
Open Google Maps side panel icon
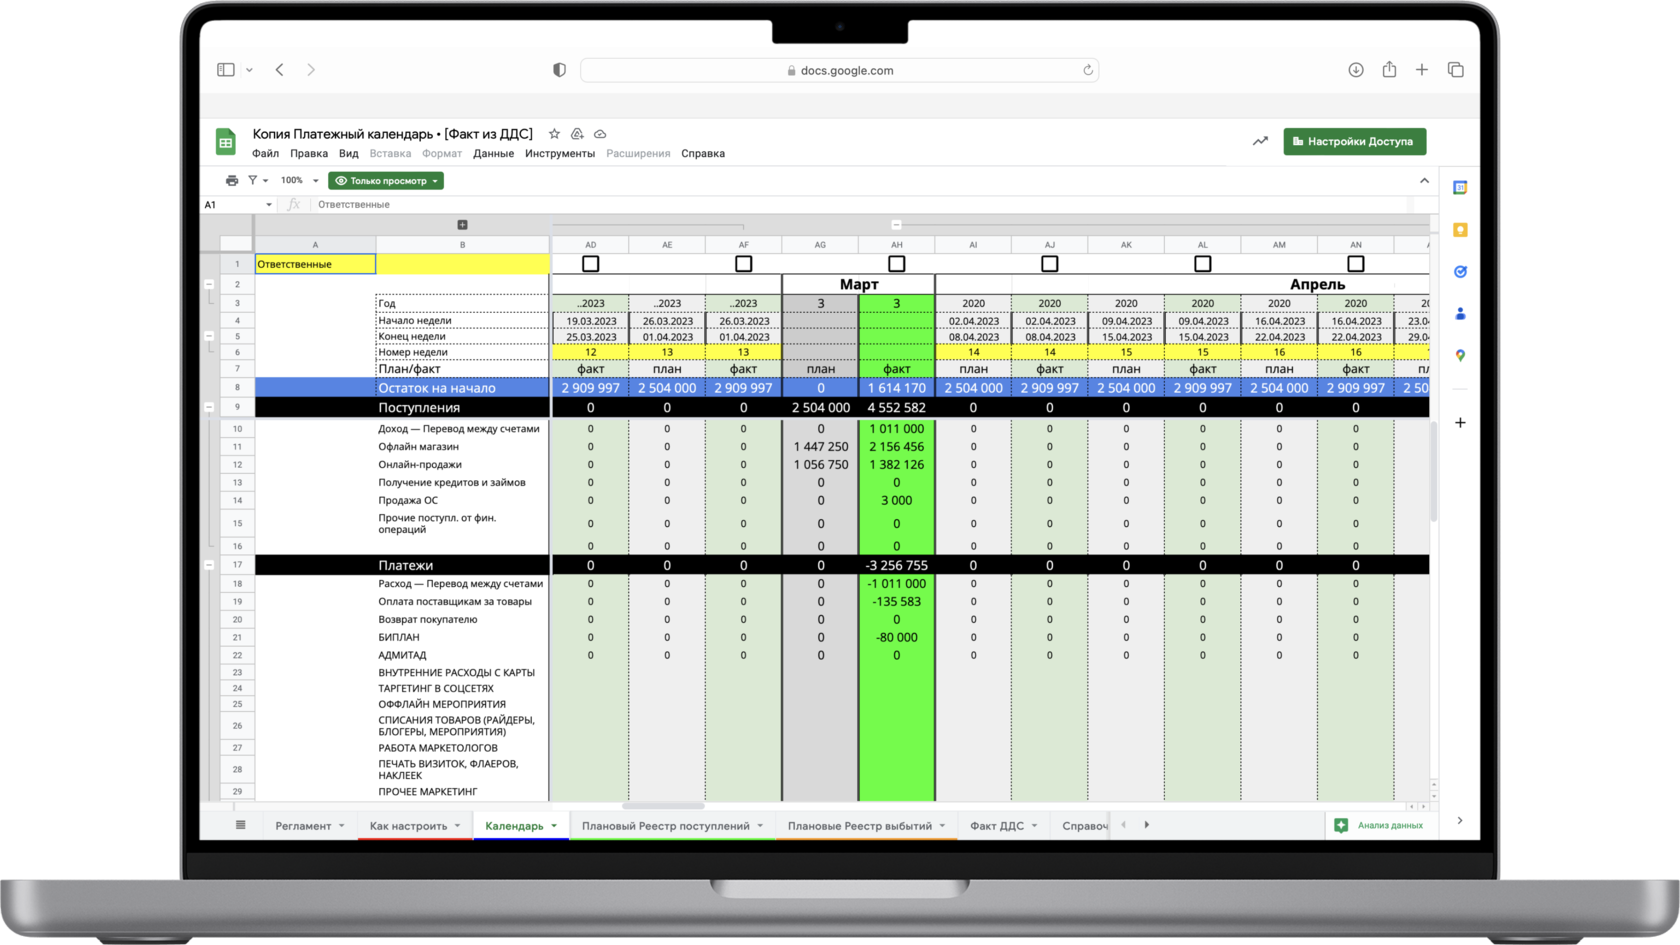[1460, 356]
